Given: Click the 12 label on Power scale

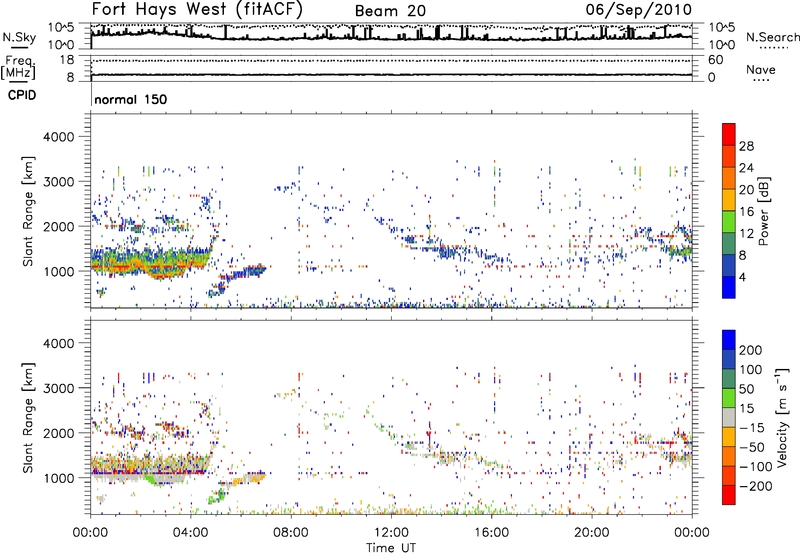Looking at the screenshot, I should tap(746, 234).
